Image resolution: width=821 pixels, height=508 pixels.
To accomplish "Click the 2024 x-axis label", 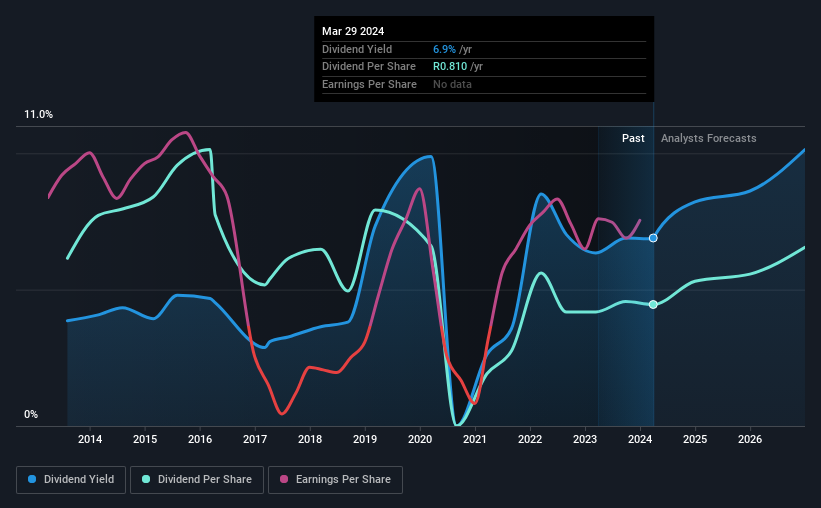I will [640, 439].
